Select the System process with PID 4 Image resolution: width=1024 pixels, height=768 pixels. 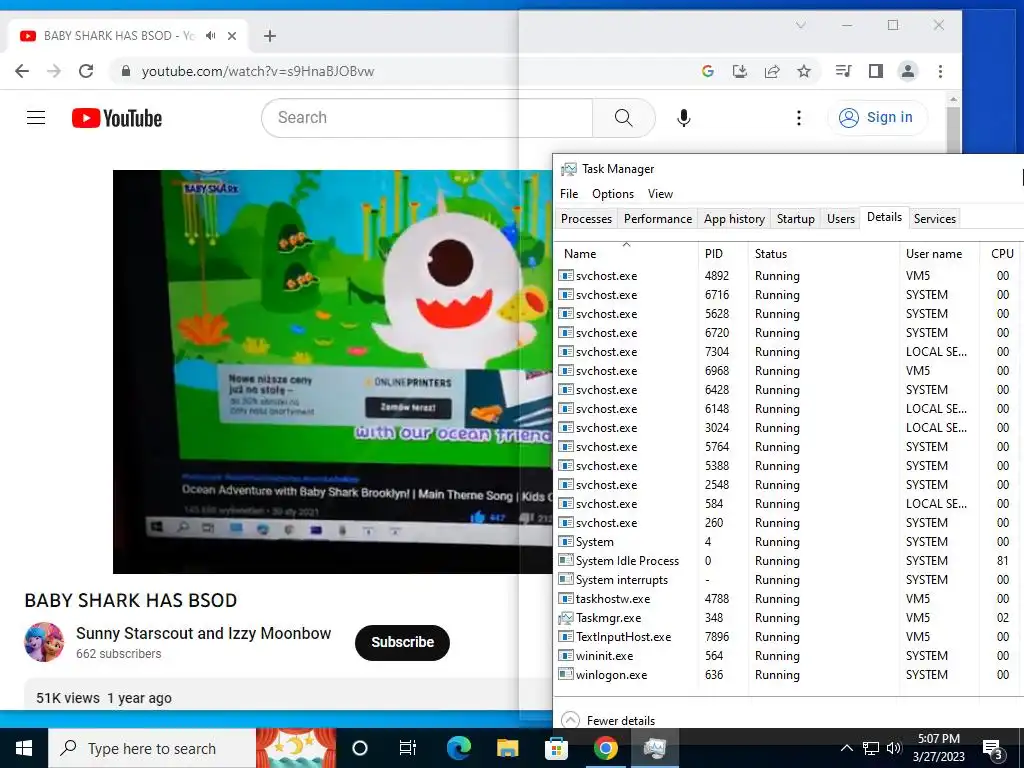coord(790,541)
